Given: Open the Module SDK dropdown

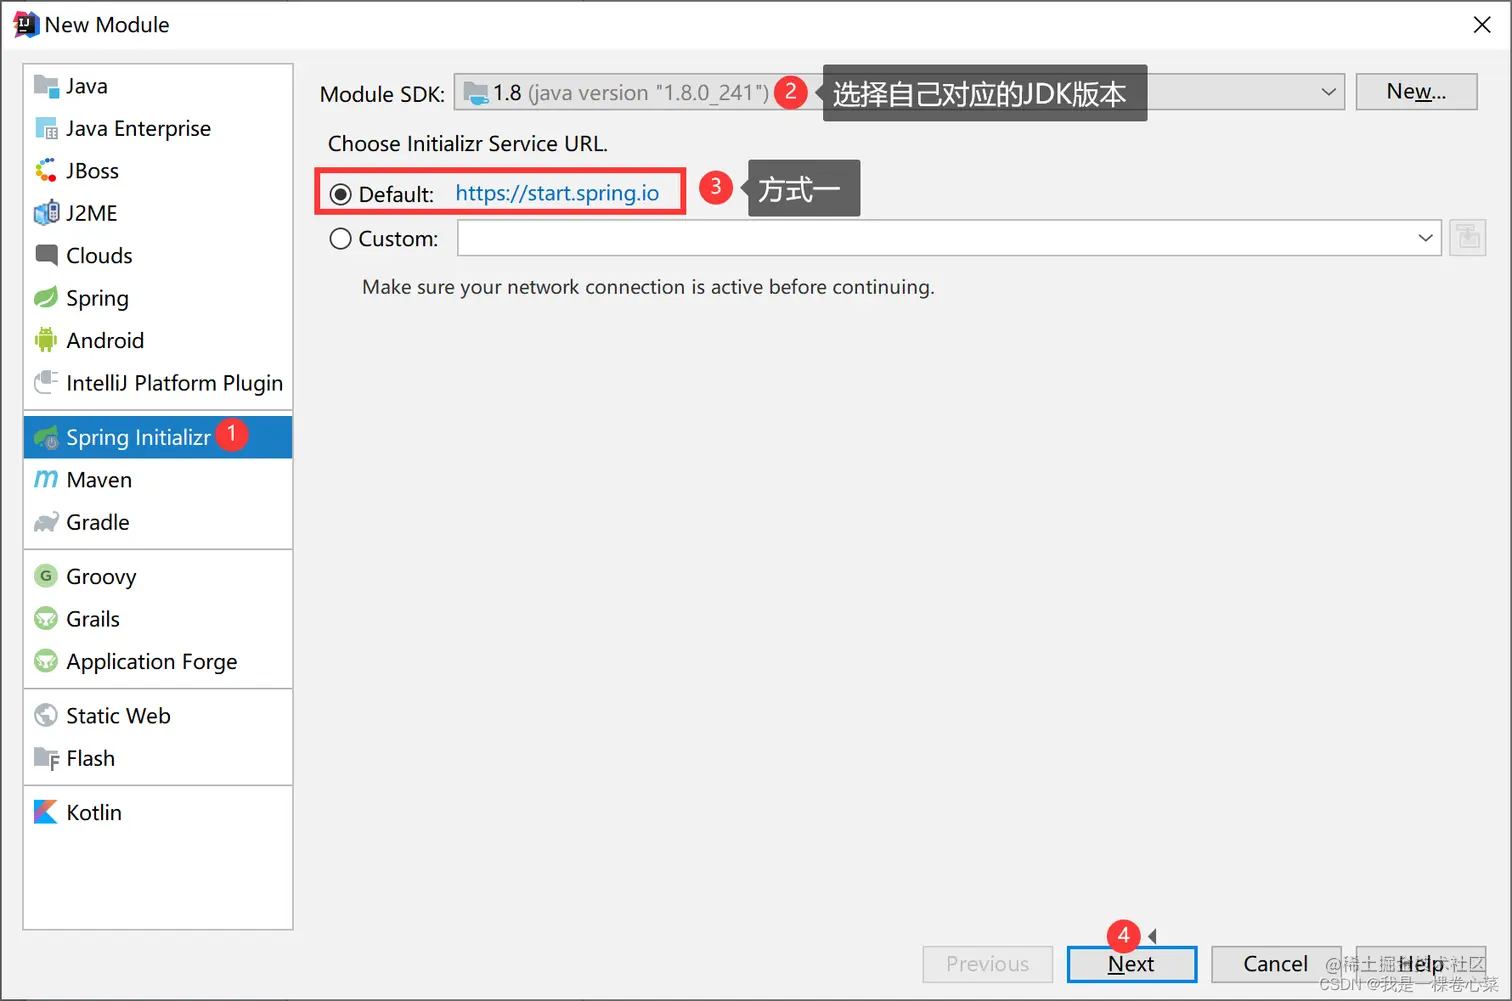Looking at the screenshot, I should tap(899, 92).
